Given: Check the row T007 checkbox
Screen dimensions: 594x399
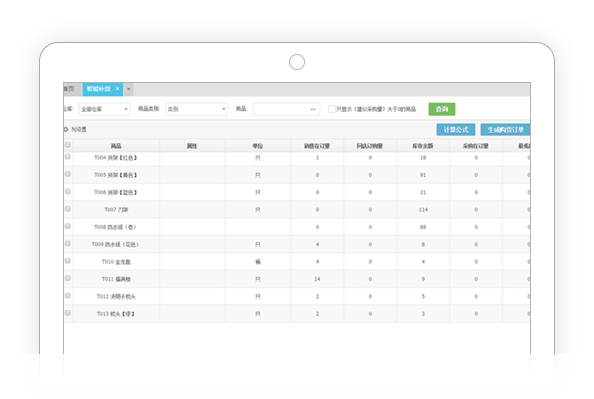Looking at the screenshot, I should click(68, 209).
